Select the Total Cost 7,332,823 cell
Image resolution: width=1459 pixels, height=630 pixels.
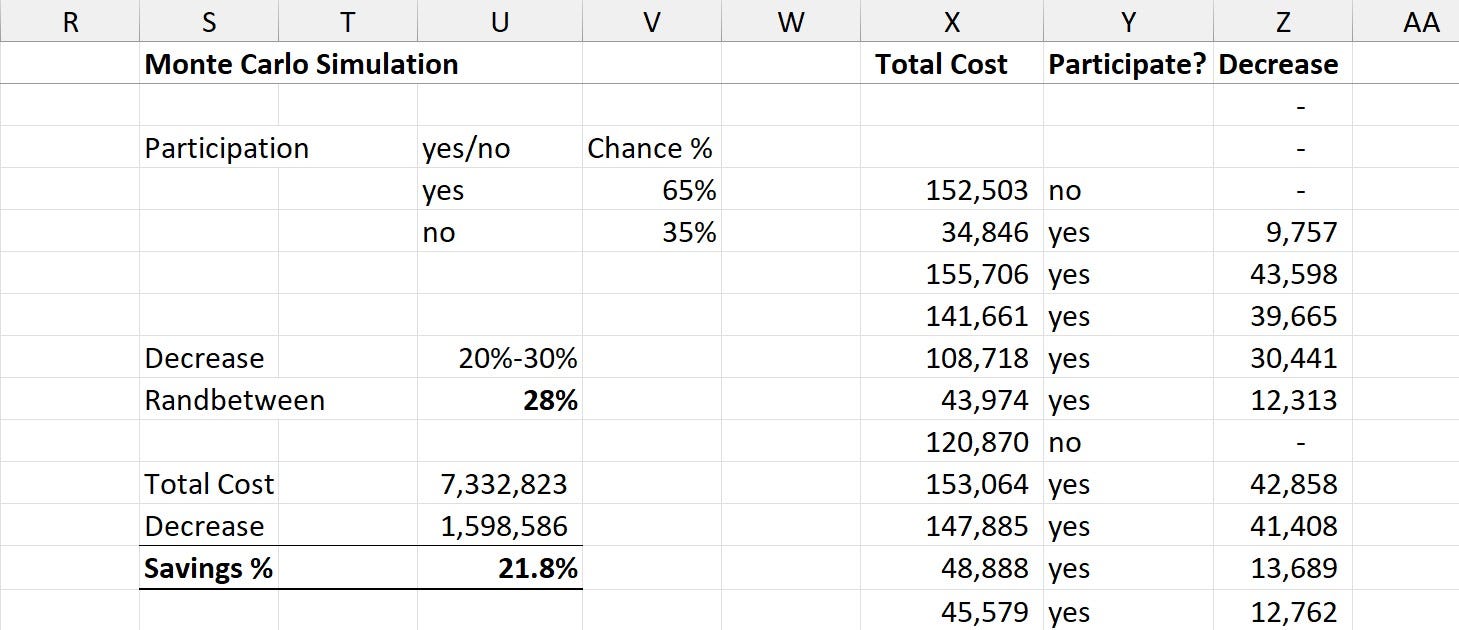(x=500, y=484)
